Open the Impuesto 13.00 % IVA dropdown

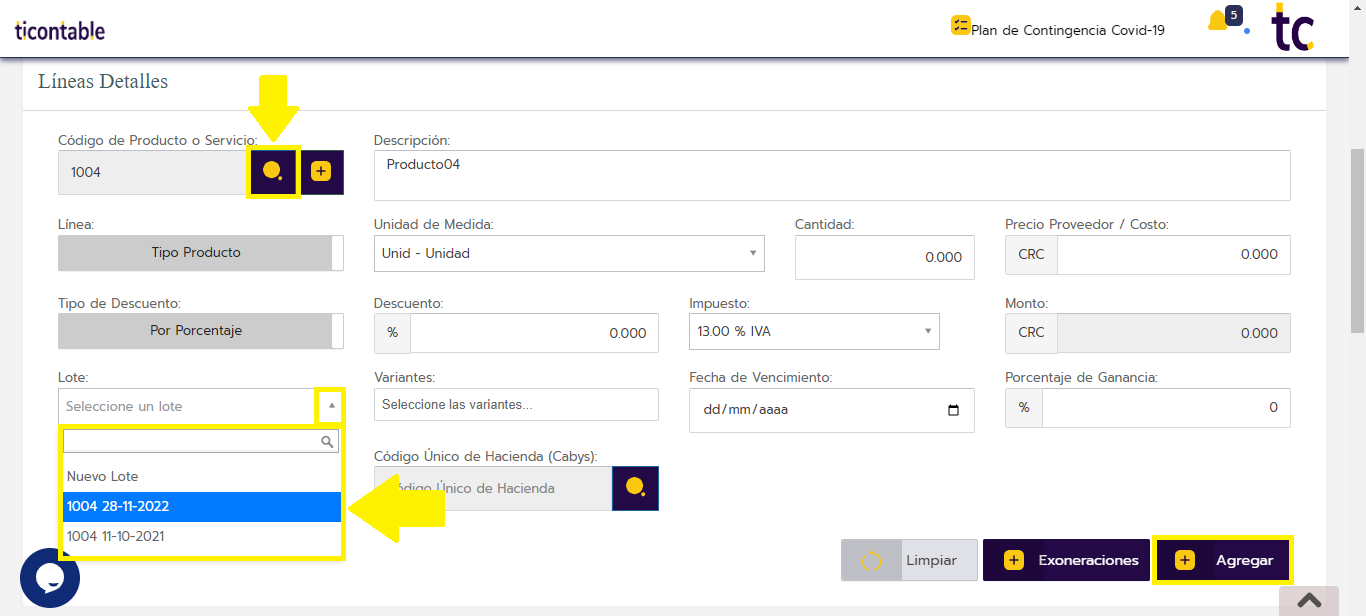814,331
